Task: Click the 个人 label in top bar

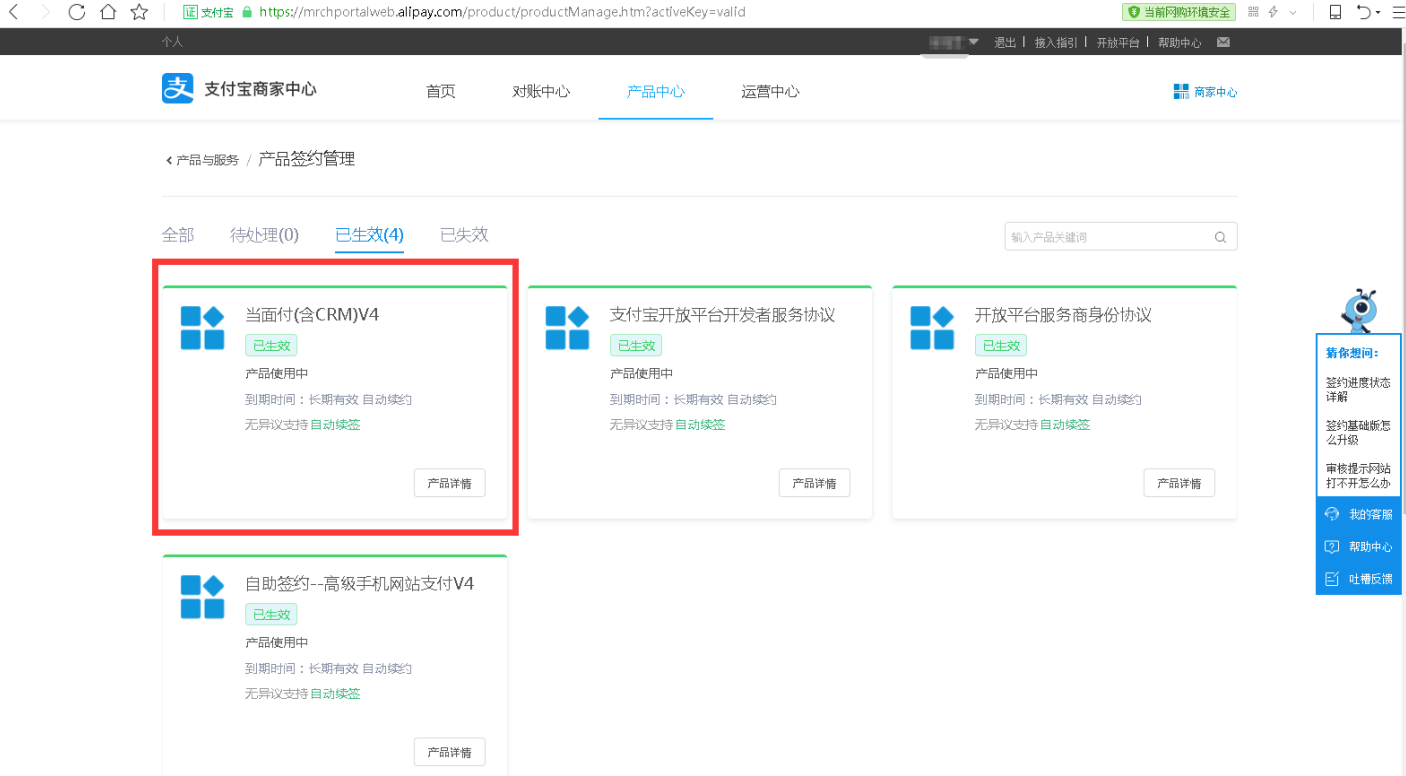Action: (172, 42)
